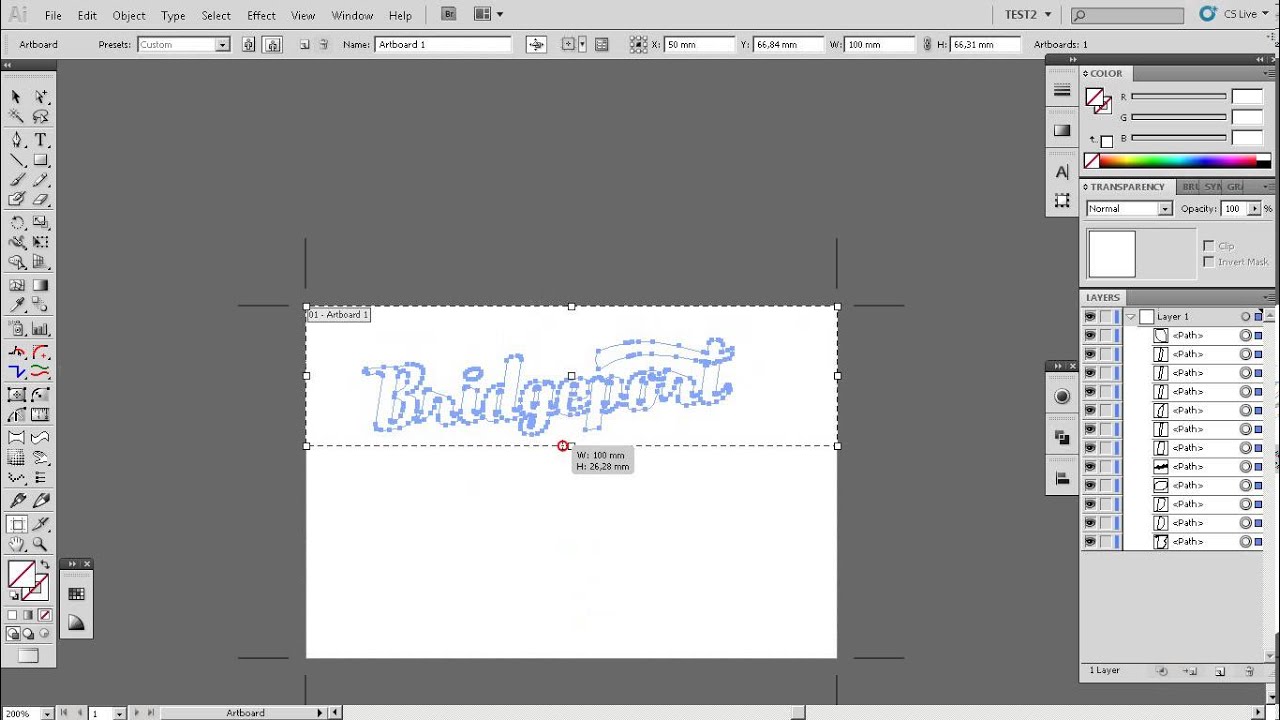Swap fill and stroke in toolbox
The image size is (1280, 720).
pos(44,565)
